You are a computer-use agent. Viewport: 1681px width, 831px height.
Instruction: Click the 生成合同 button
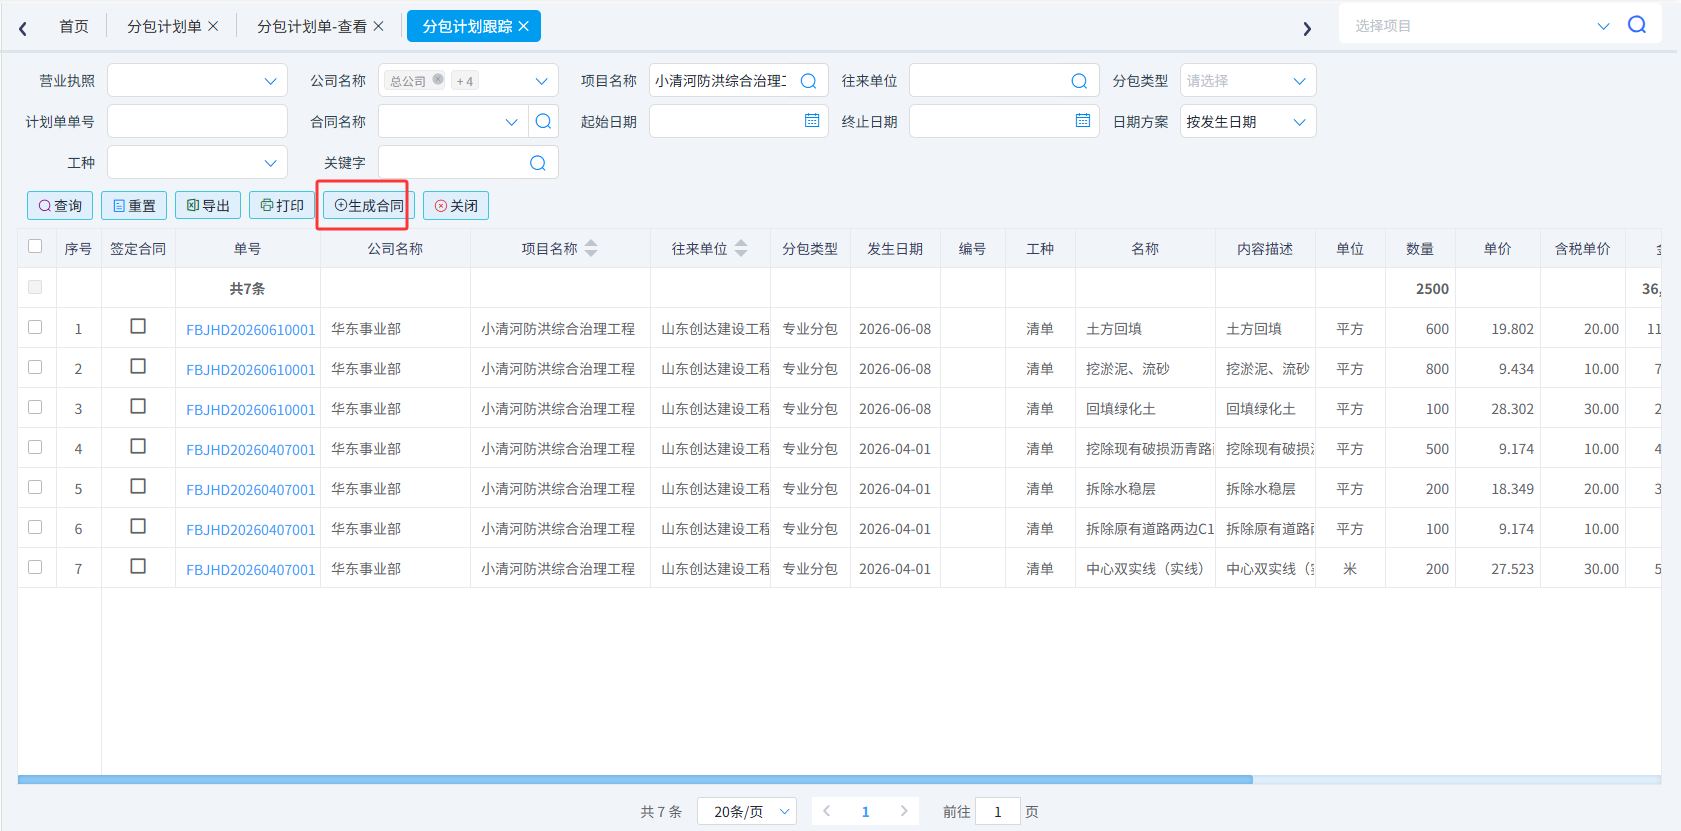click(369, 205)
